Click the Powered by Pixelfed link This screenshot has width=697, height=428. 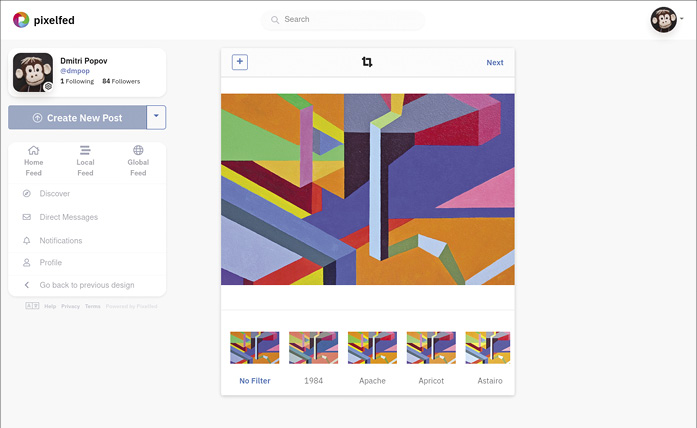[x=132, y=306]
